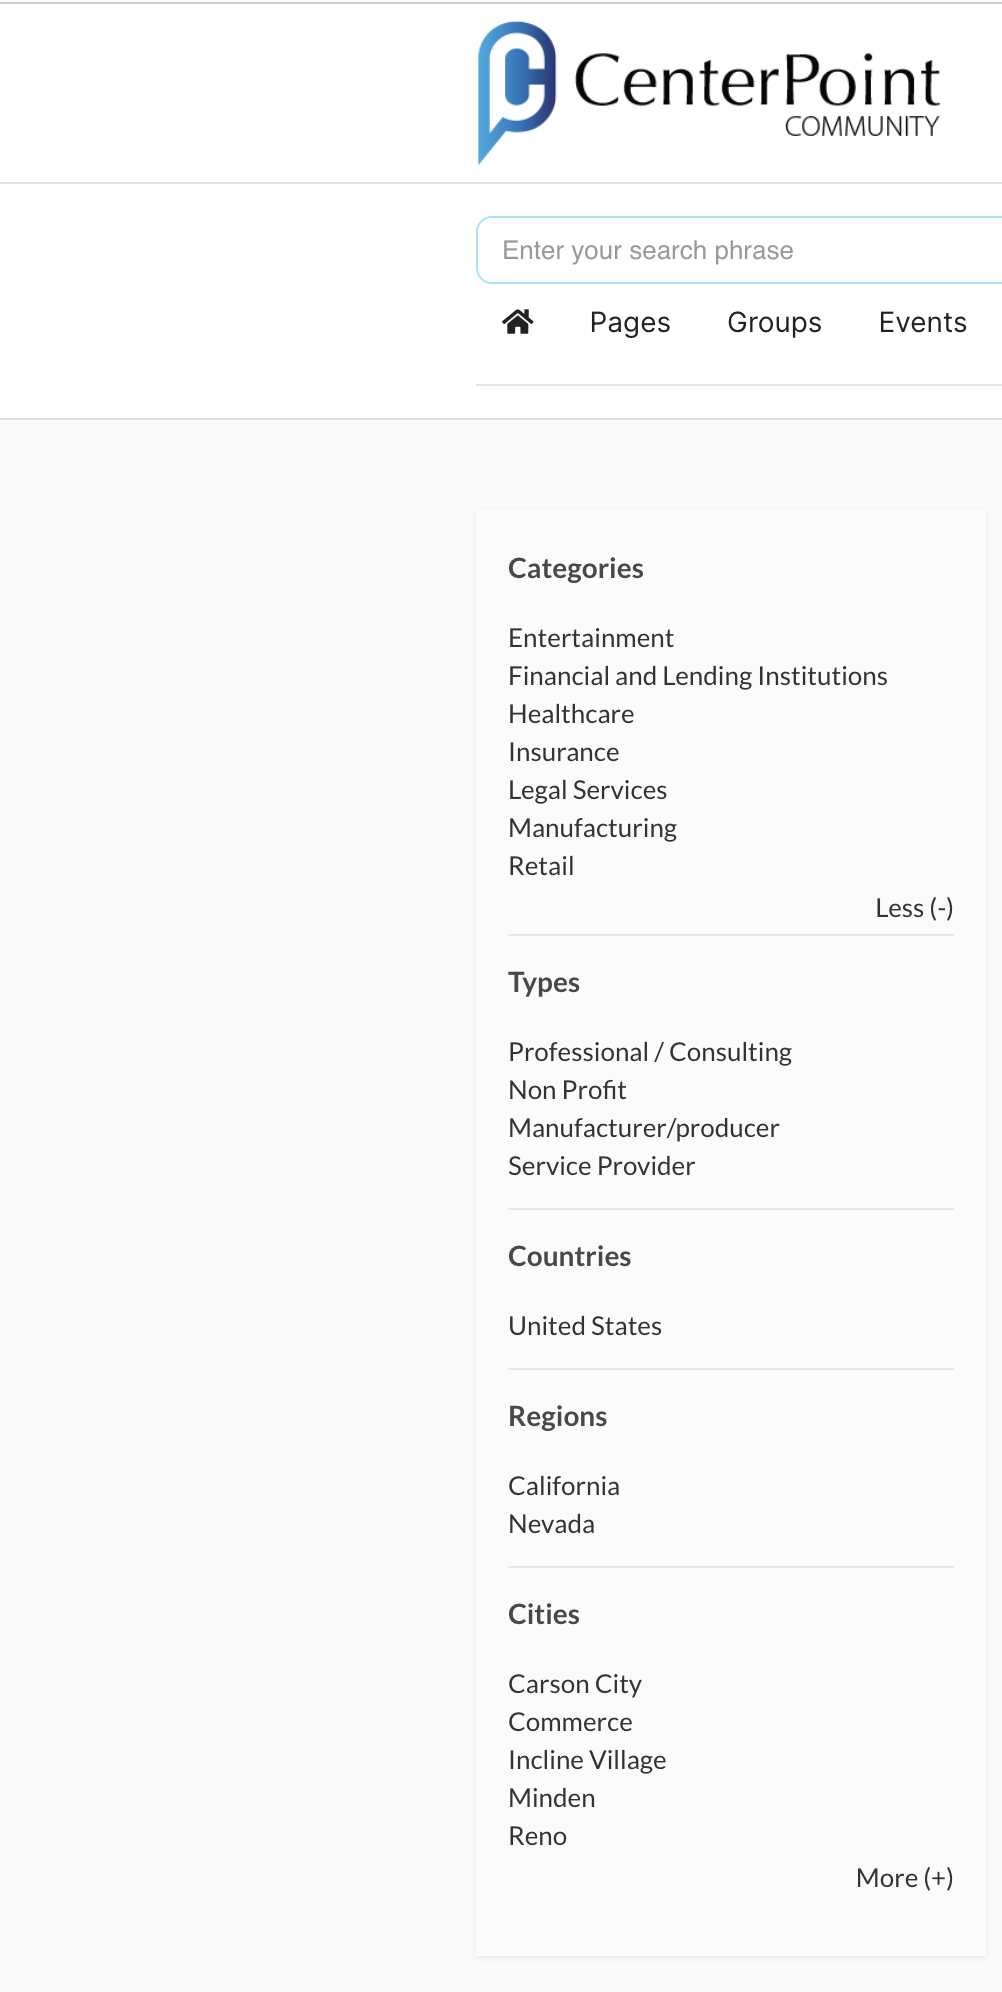The width and height of the screenshot is (1002, 1992).
Task: Open the Groups tab
Action: [x=774, y=322]
